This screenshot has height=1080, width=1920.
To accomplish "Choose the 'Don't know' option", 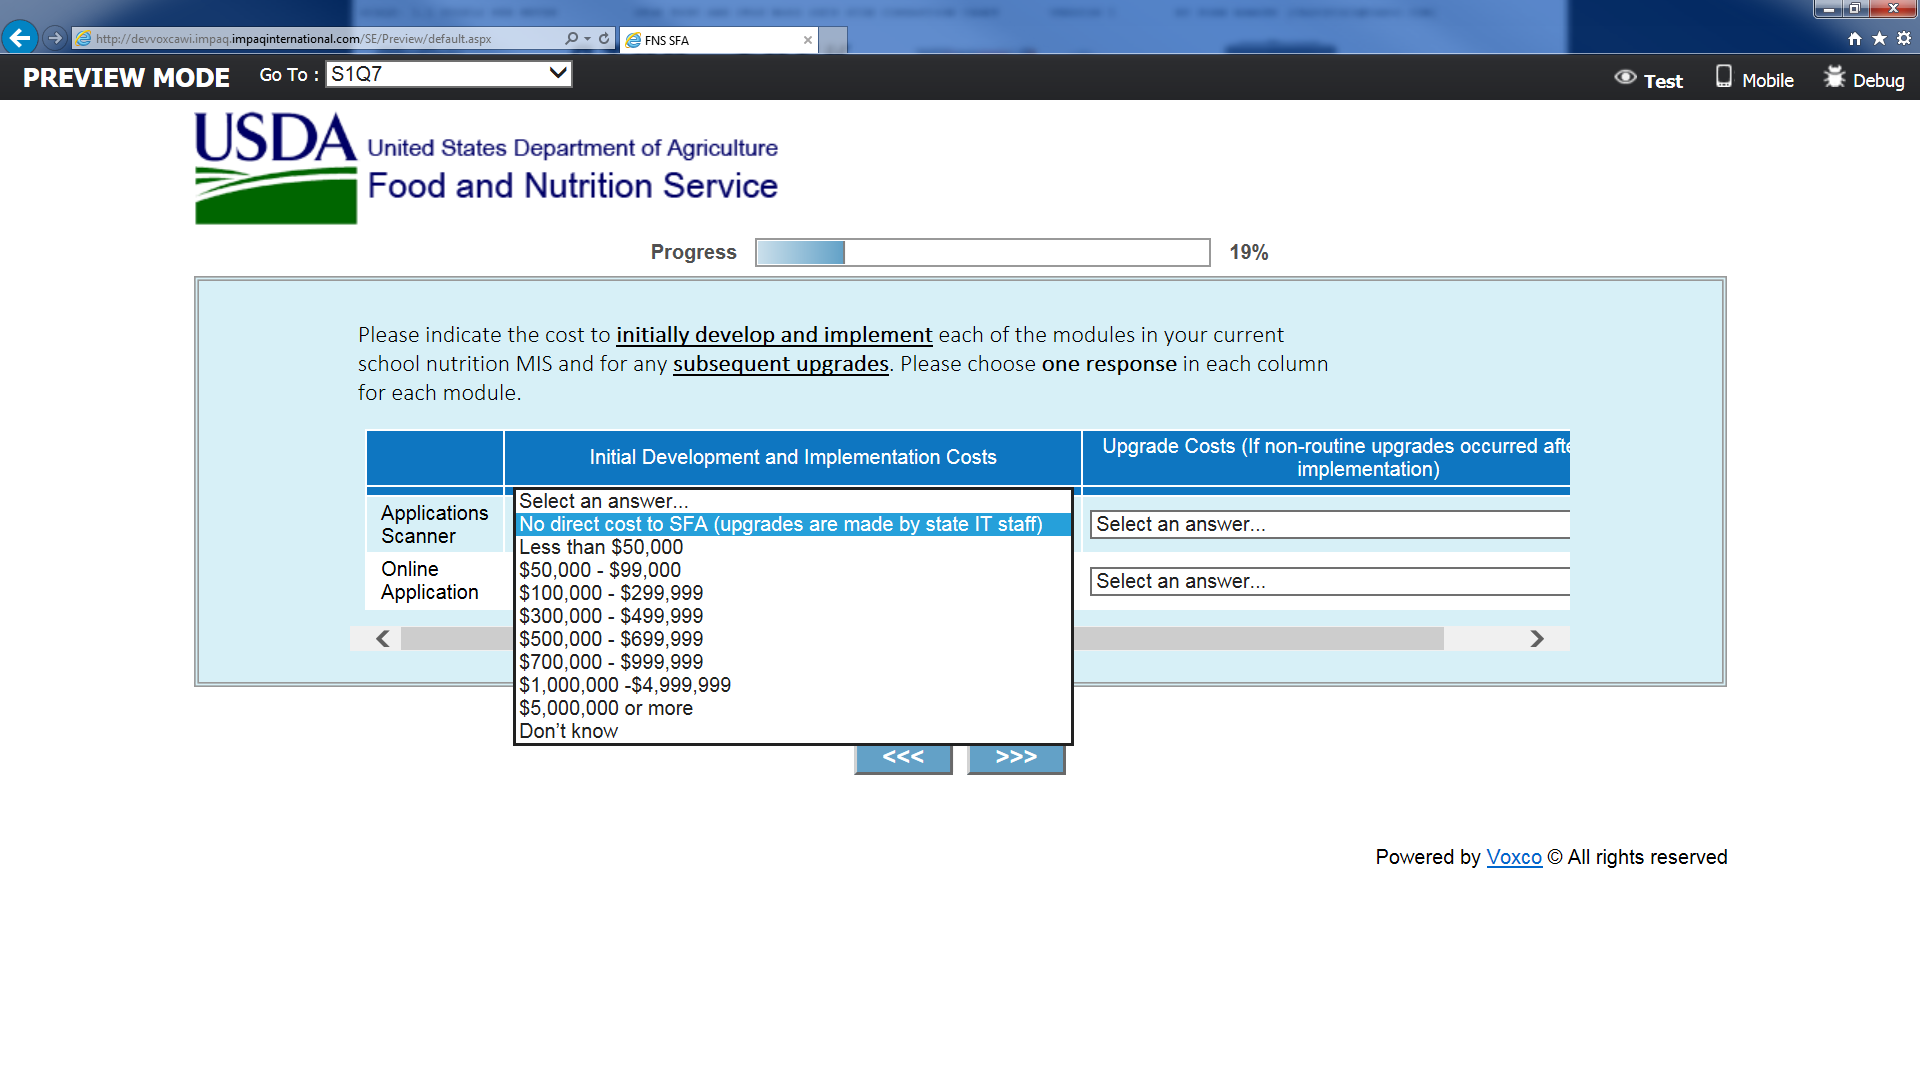I will click(568, 731).
